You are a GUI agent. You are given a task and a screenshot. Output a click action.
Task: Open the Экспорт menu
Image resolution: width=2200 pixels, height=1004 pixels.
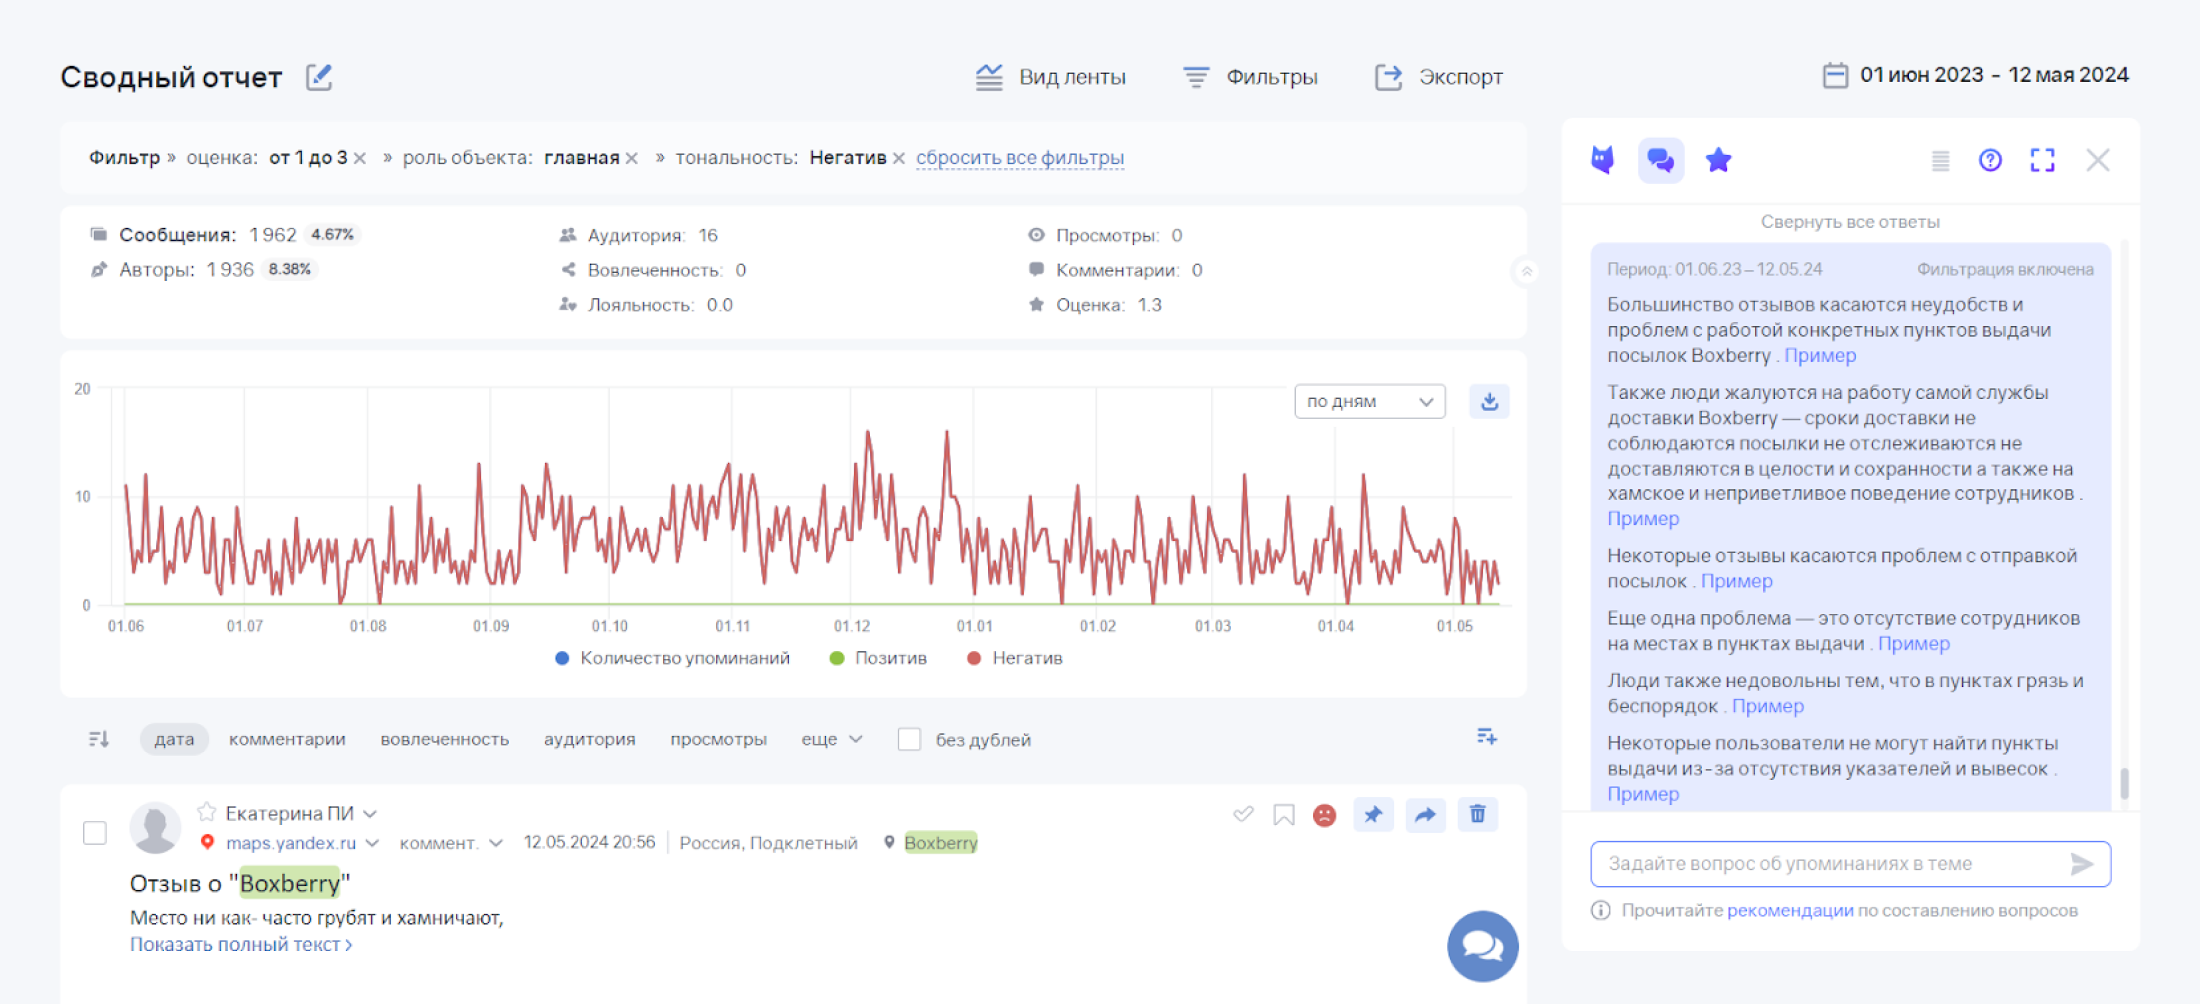pos(1439,77)
